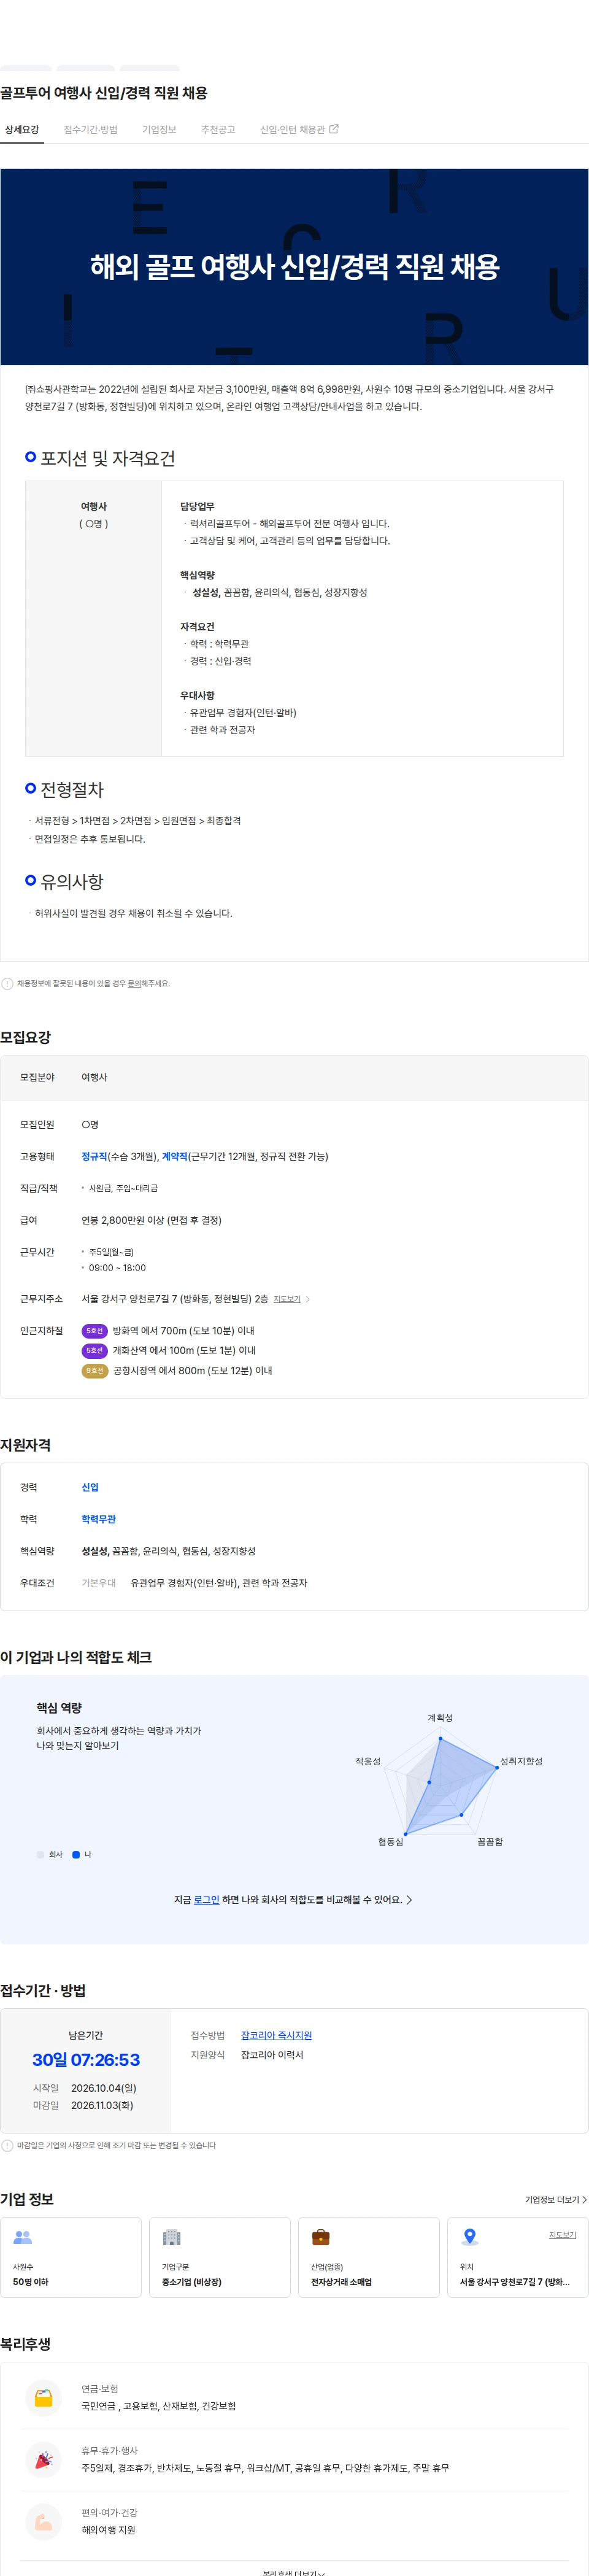This screenshot has height=2576, width=589.
Task: Click the 휴무·휴가·행사 party icon
Action: click(x=43, y=2459)
